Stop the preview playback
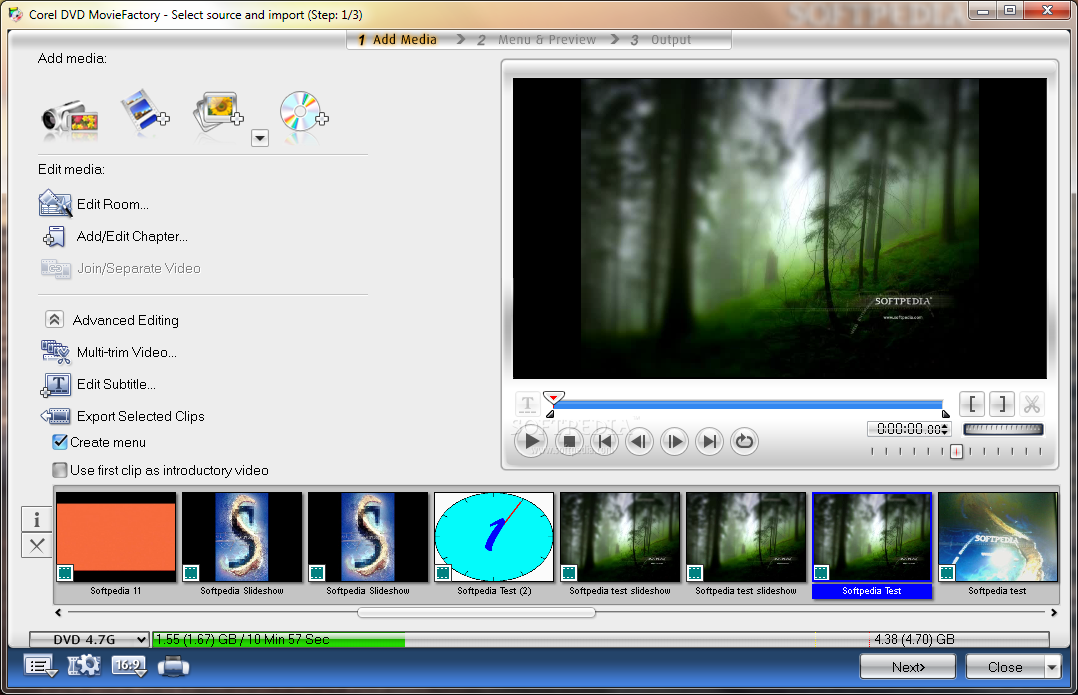 click(x=569, y=441)
